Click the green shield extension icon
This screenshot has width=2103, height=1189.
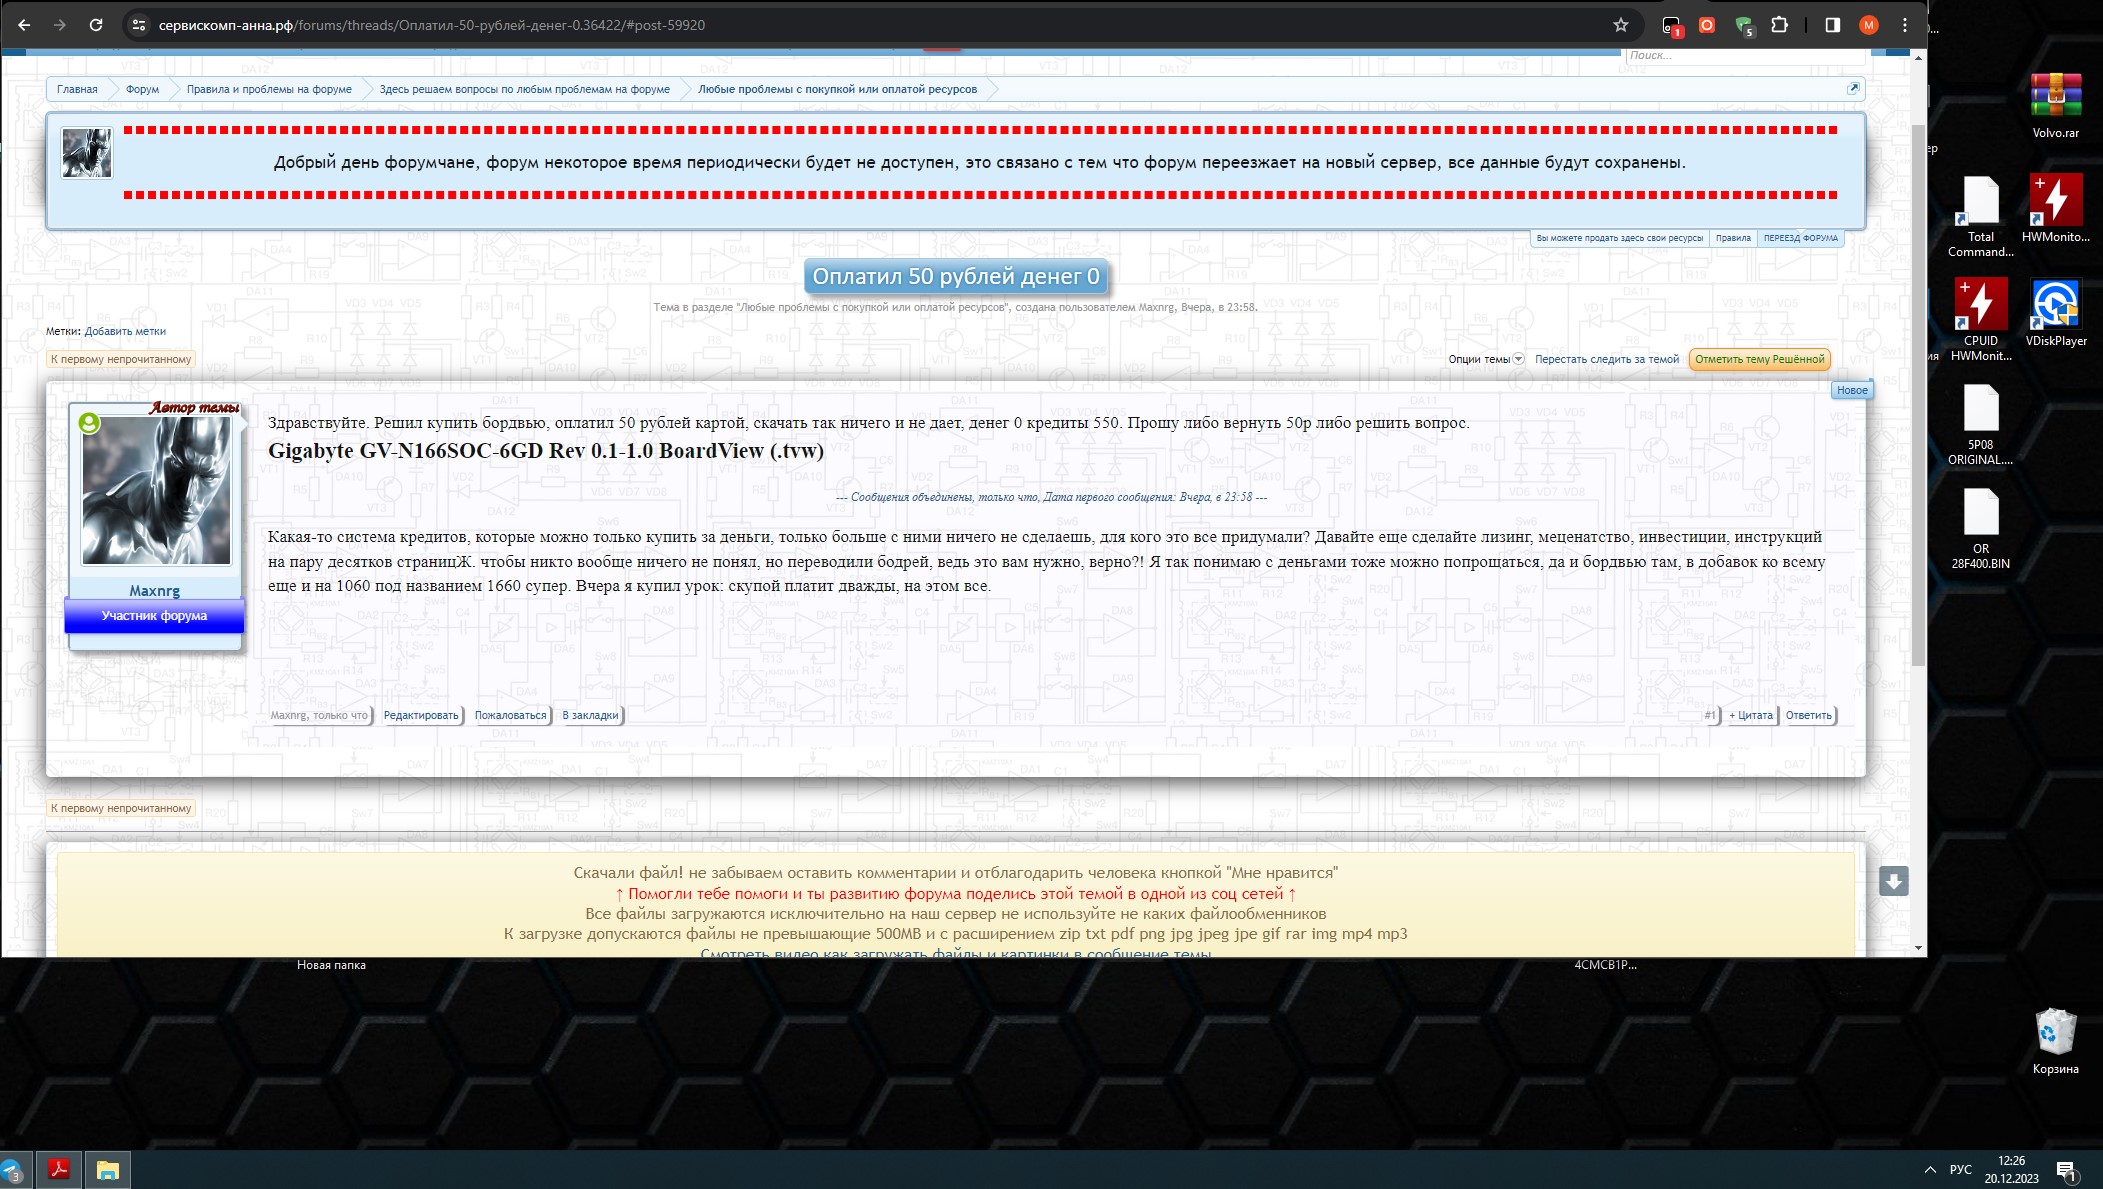(1743, 25)
